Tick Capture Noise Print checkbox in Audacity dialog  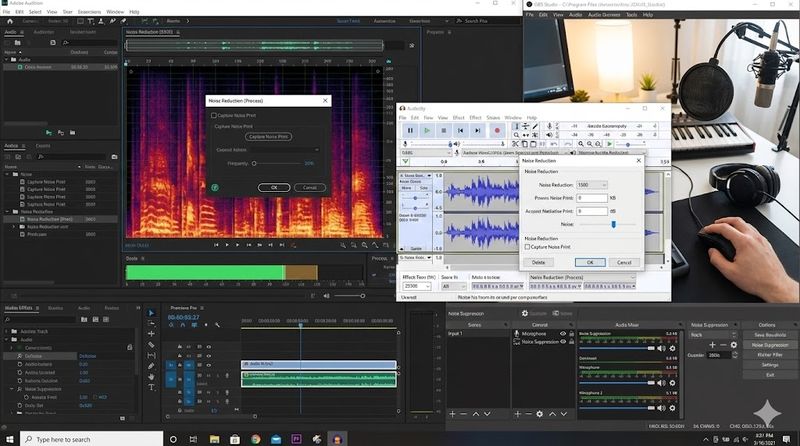click(529, 246)
